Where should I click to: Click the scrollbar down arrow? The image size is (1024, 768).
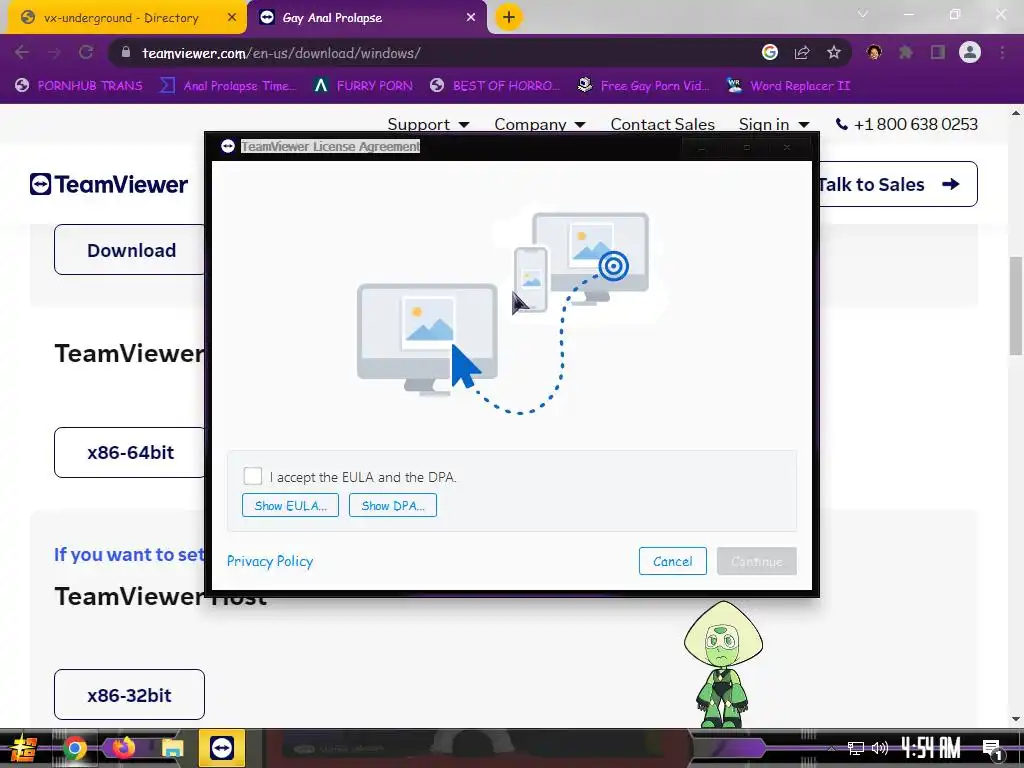(1016, 719)
